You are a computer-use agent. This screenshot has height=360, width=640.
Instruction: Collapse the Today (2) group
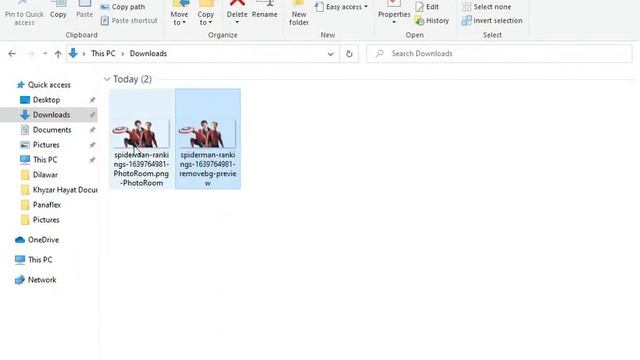point(107,79)
